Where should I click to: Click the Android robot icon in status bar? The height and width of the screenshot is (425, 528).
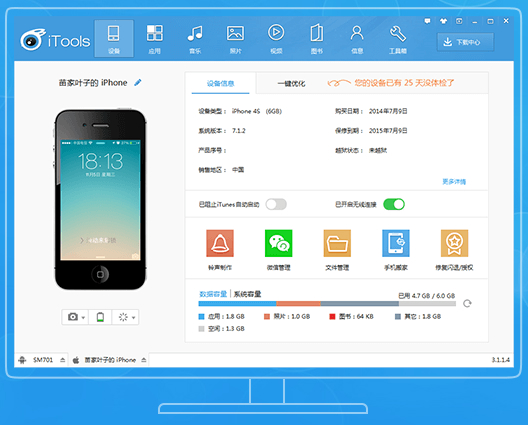click(x=22, y=360)
